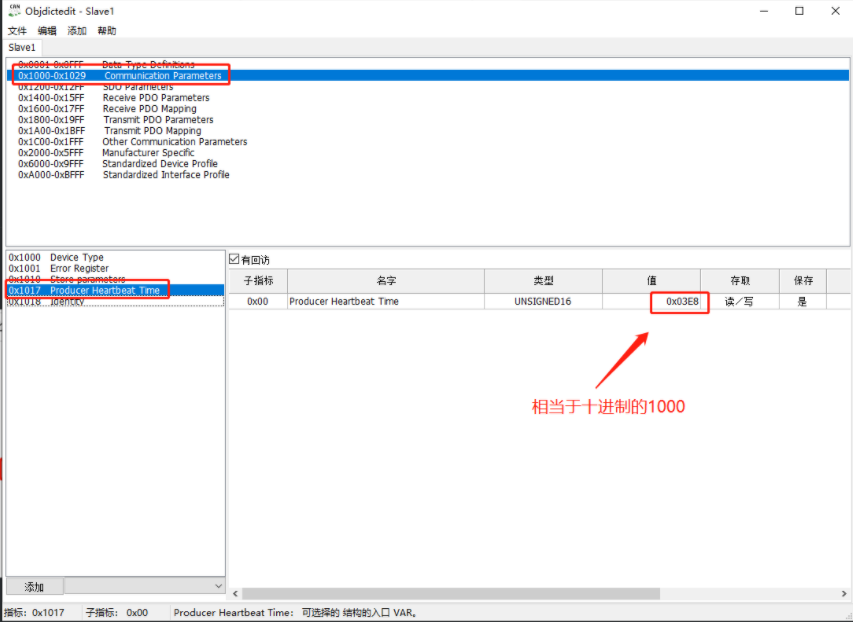Viewport: 853px width, 622px height.
Task: Click the horizontal scrollbar right arrow
Action: click(x=844, y=593)
